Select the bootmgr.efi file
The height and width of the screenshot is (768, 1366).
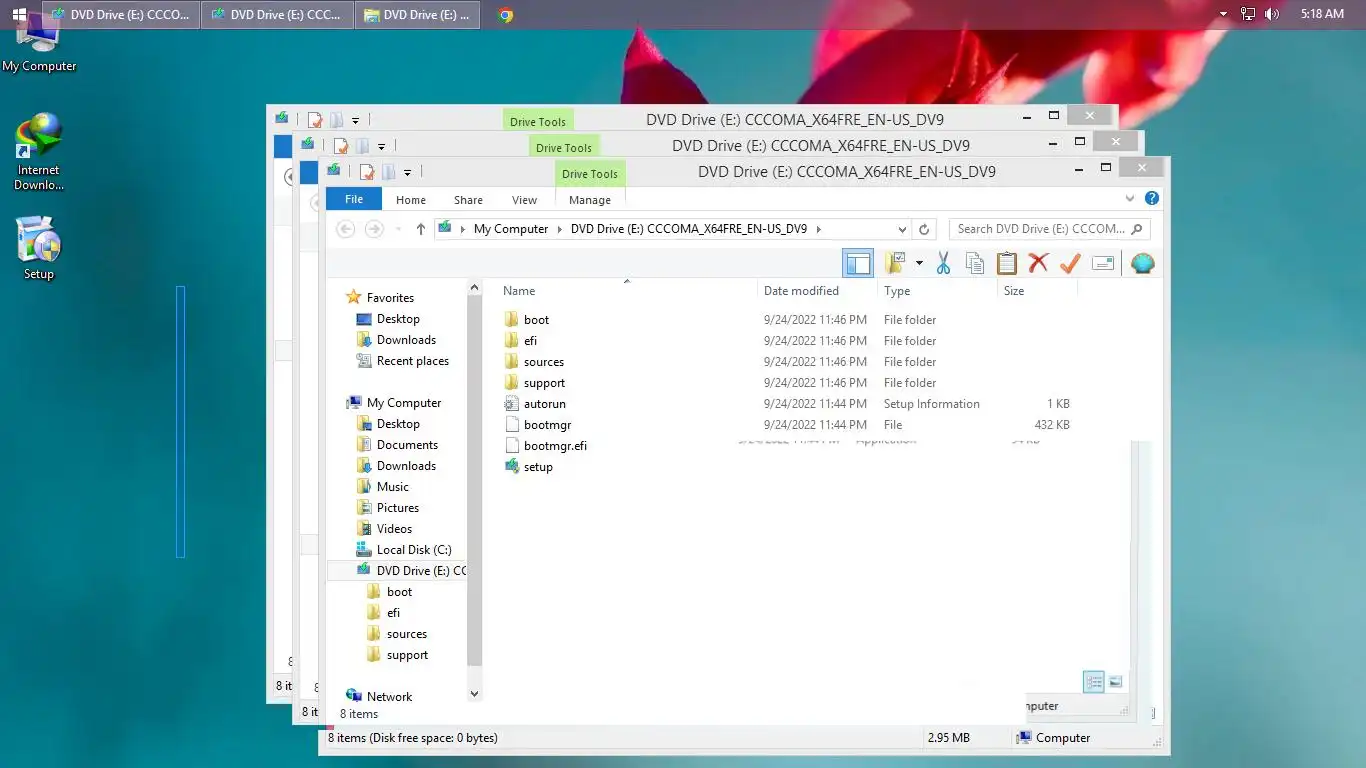(546, 446)
